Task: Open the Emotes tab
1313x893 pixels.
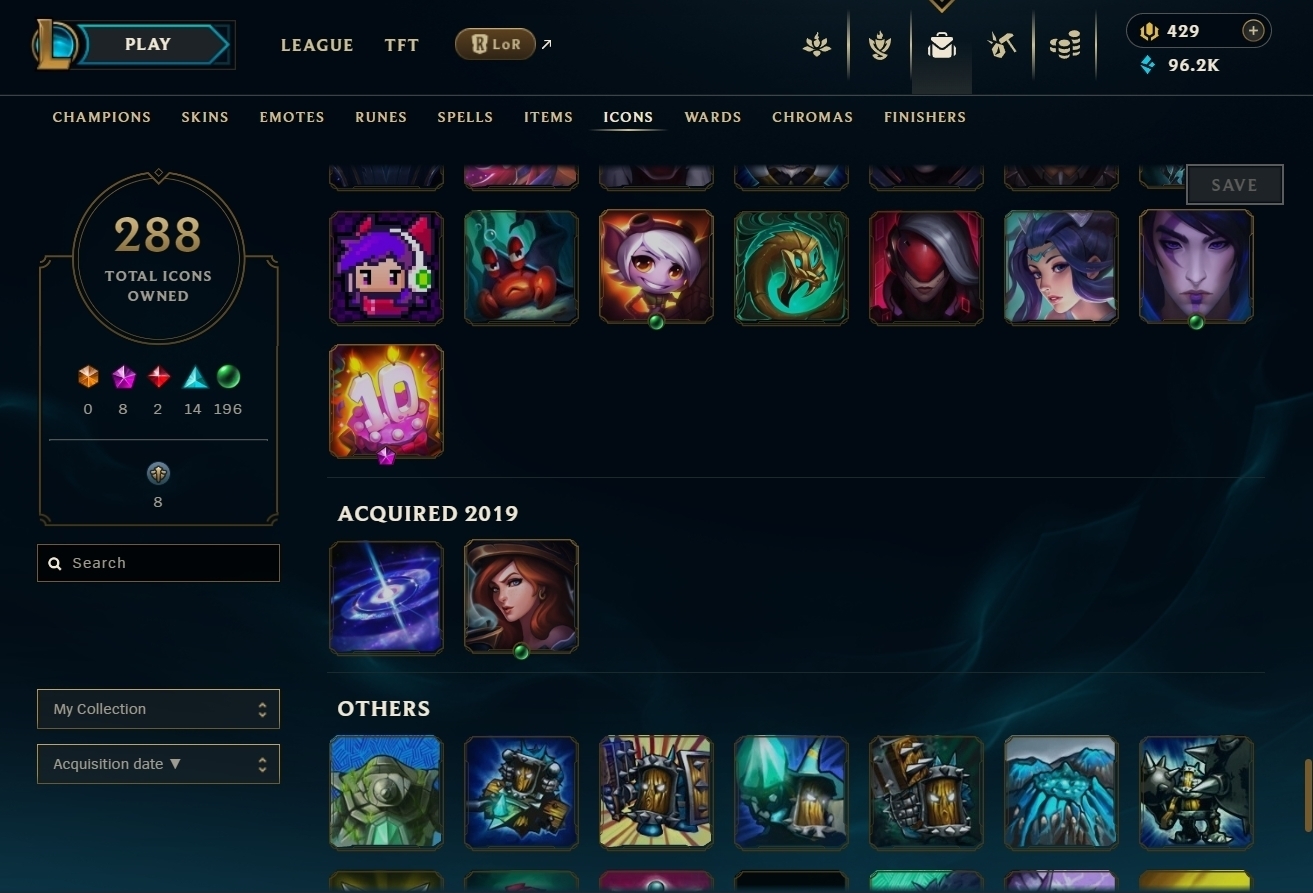Action: tap(292, 117)
